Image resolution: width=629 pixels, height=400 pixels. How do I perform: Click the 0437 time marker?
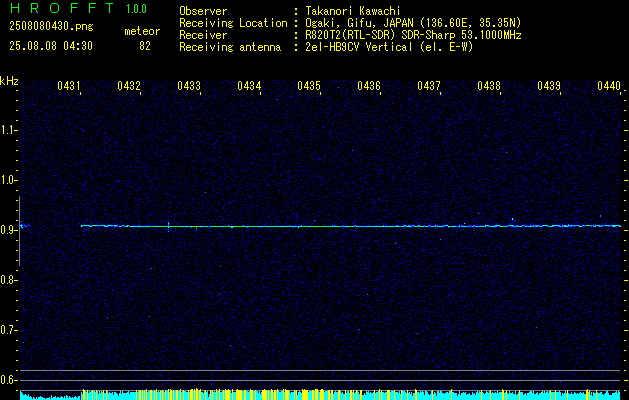pos(429,86)
